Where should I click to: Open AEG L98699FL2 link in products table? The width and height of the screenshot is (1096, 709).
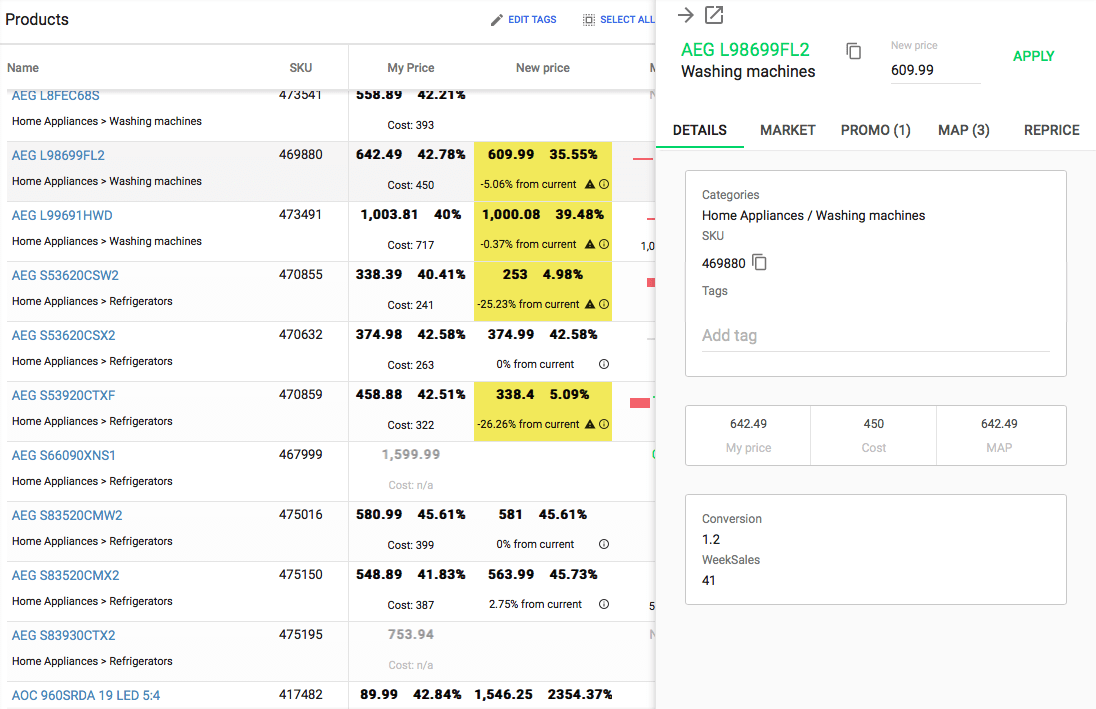[x=58, y=155]
